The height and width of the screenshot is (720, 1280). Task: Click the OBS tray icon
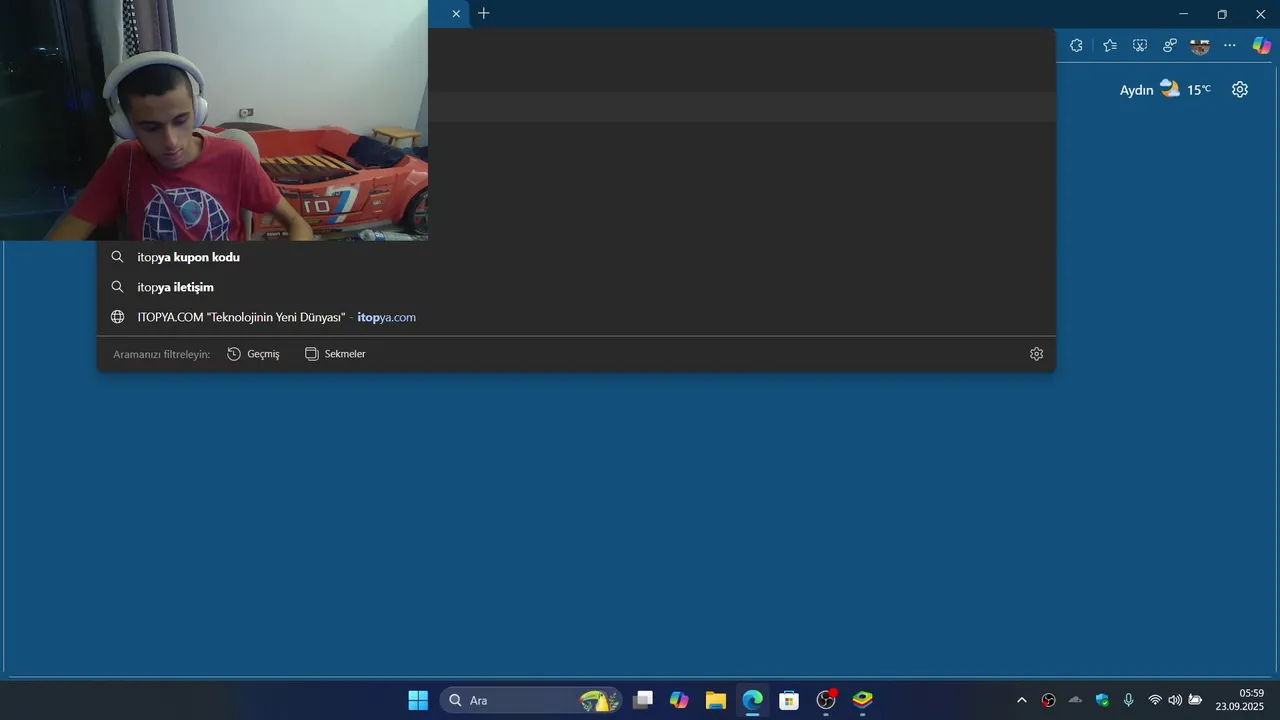[1048, 700]
